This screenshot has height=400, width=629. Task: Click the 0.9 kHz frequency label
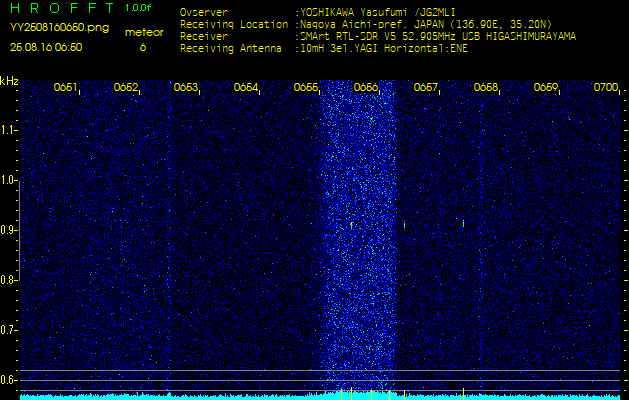(8, 230)
